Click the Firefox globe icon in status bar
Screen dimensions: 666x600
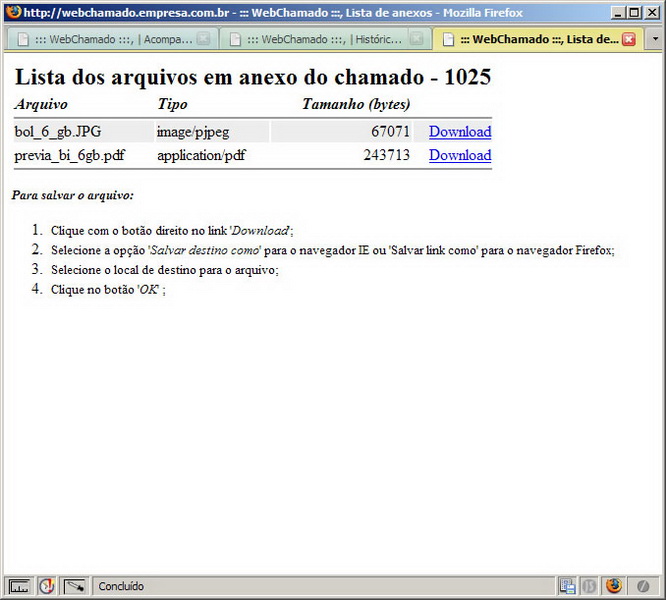(613, 586)
